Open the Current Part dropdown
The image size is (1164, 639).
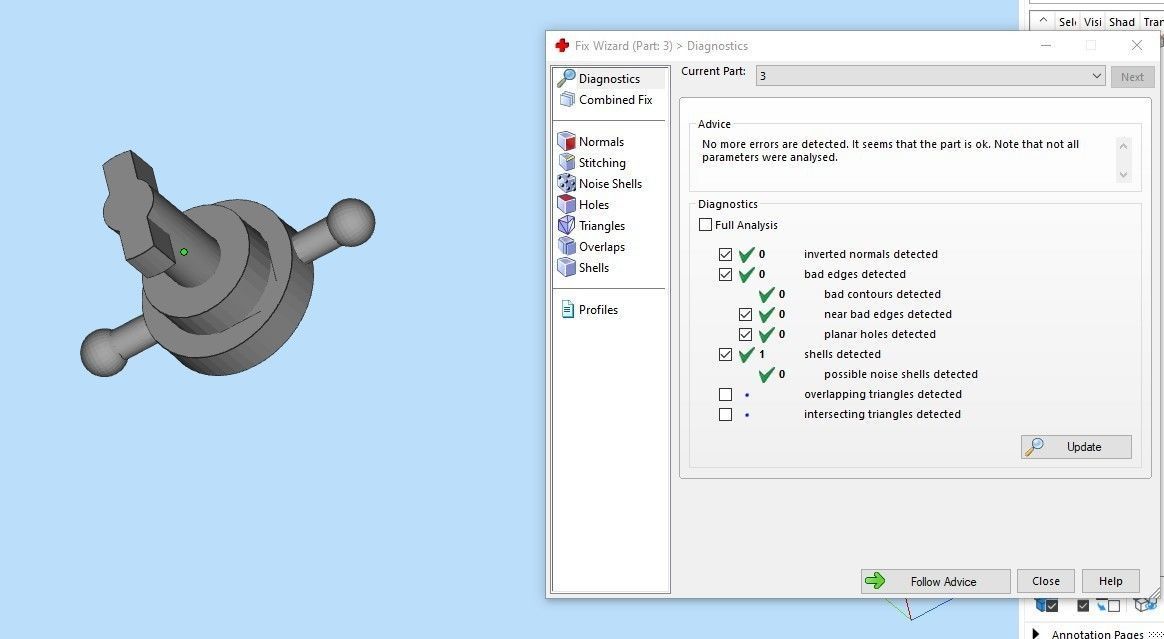[x=930, y=76]
